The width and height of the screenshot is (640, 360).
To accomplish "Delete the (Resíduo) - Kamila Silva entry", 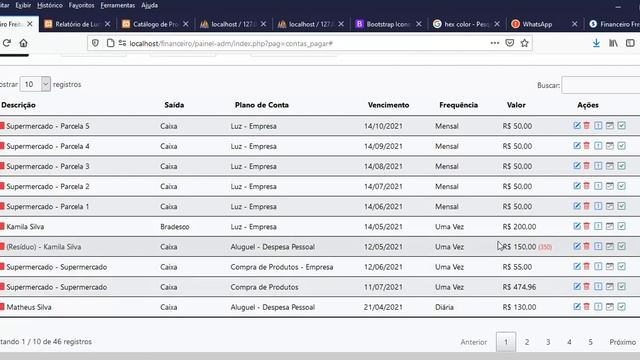I will point(587,246).
